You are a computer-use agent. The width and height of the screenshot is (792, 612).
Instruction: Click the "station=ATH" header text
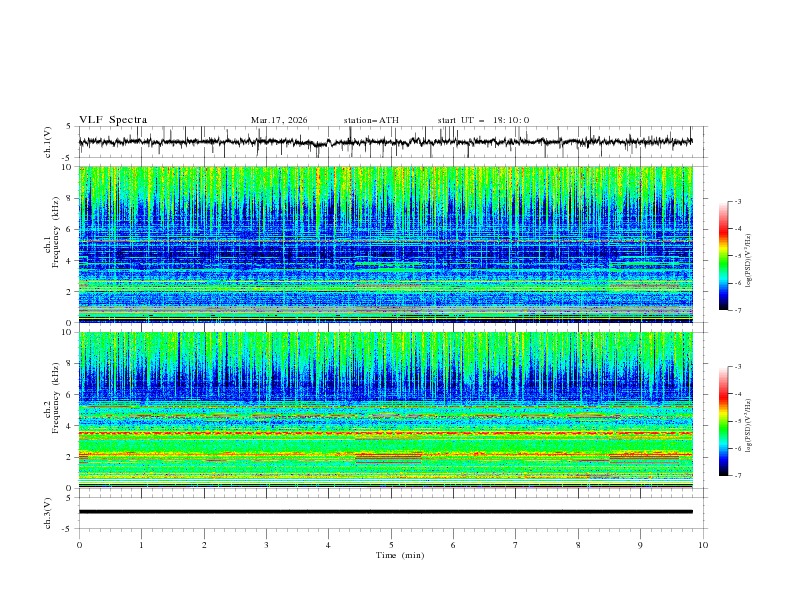tap(371, 120)
